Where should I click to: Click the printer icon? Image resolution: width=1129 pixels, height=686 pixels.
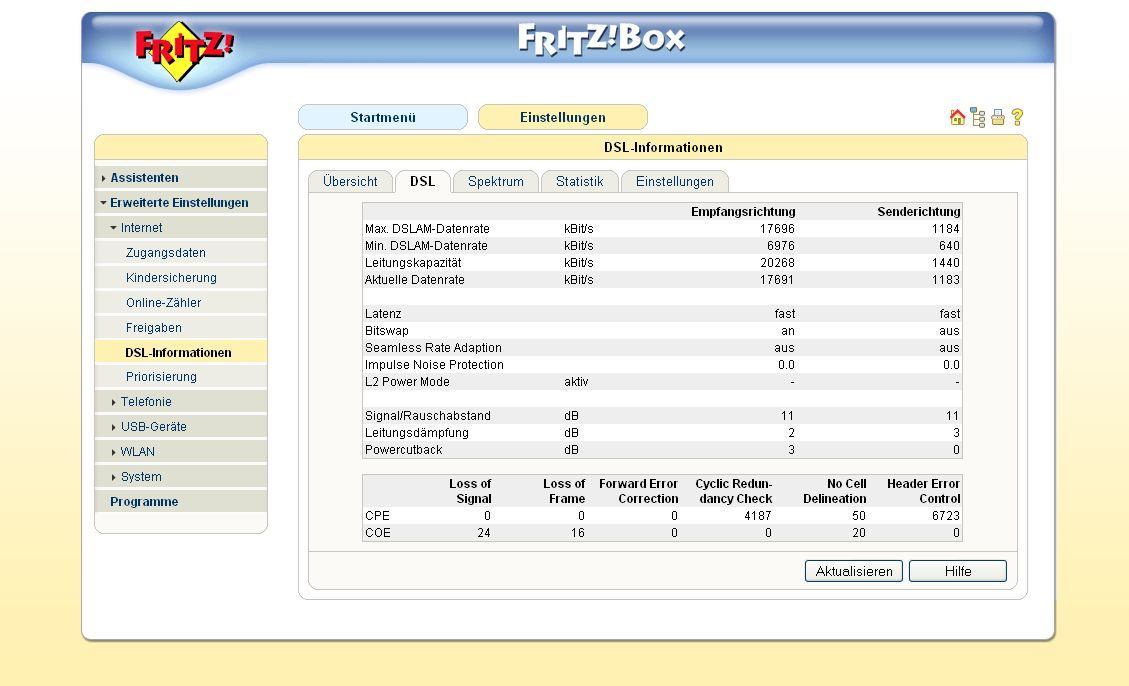click(x=998, y=117)
